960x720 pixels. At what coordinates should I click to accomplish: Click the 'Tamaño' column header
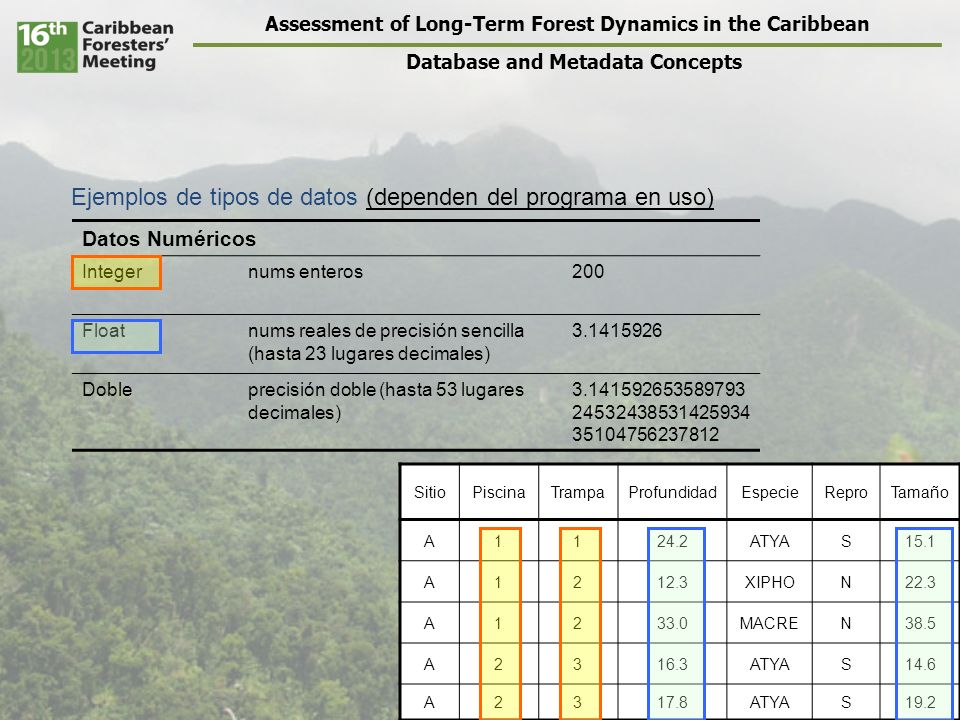[920, 492]
